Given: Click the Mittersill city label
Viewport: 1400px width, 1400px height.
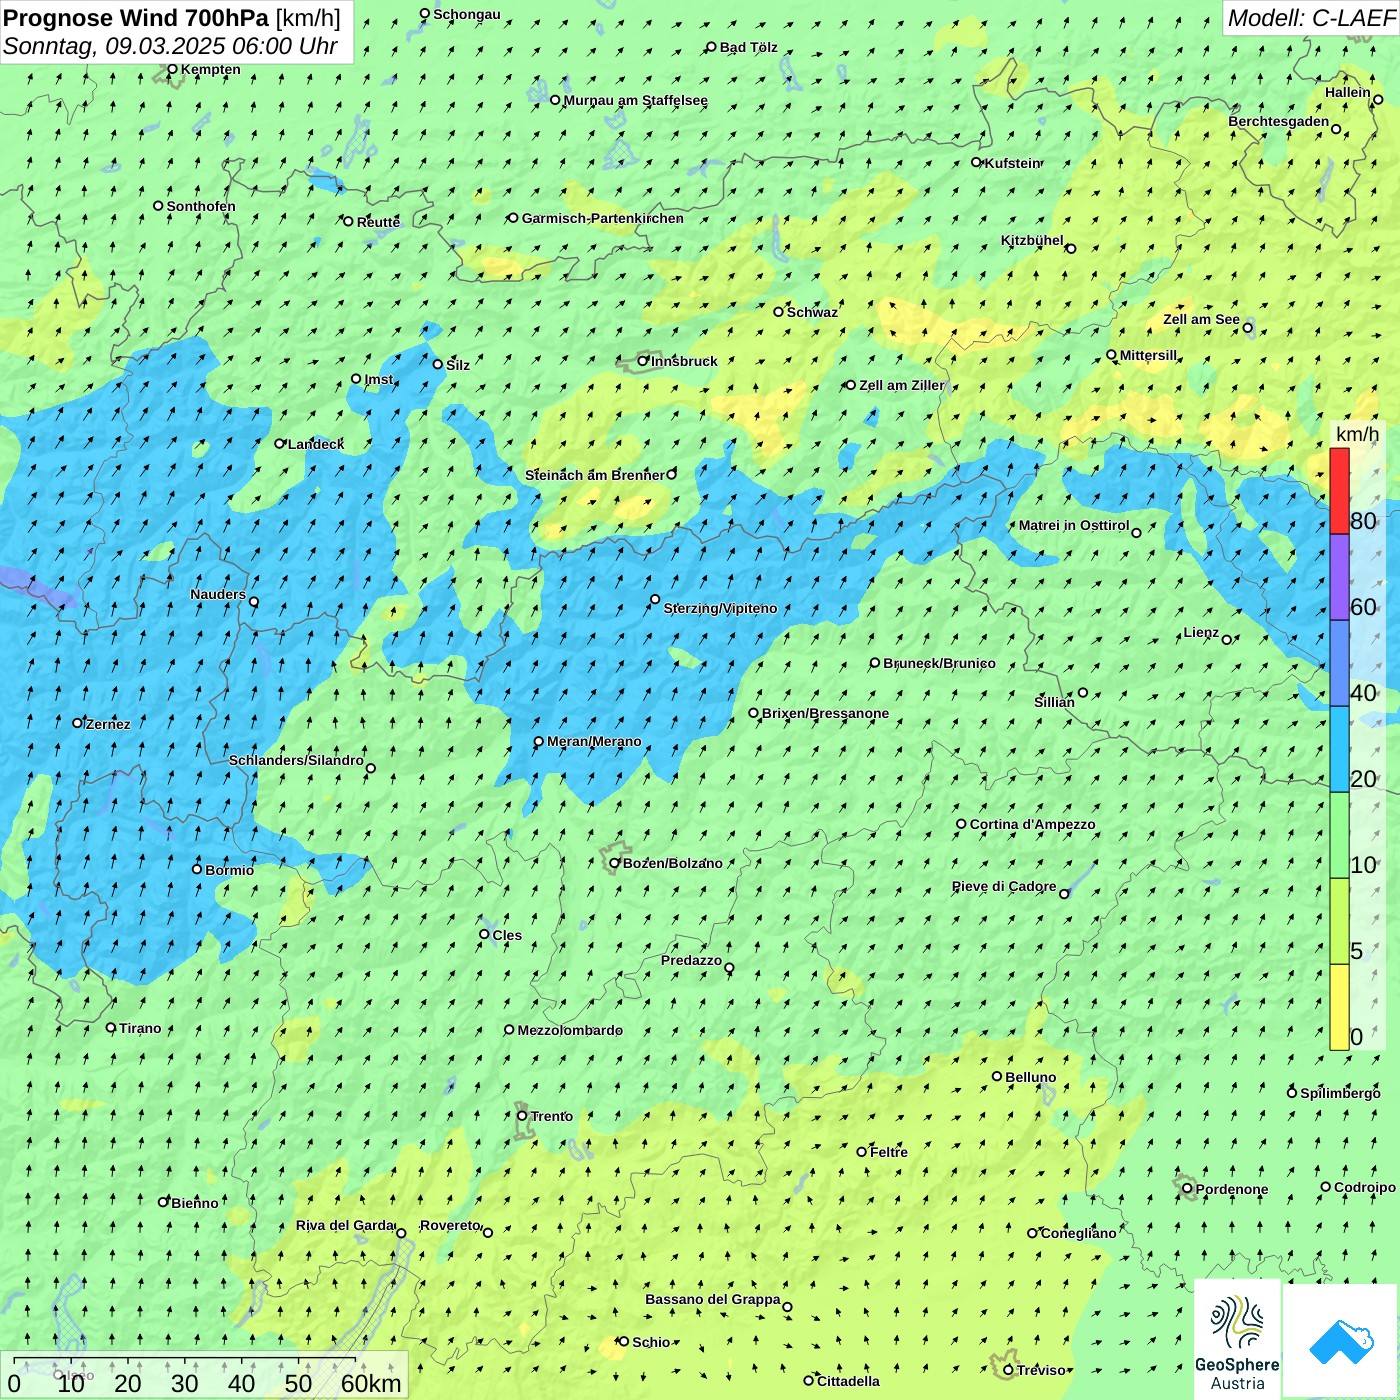Looking at the screenshot, I should pyautogui.click(x=1148, y=355).
